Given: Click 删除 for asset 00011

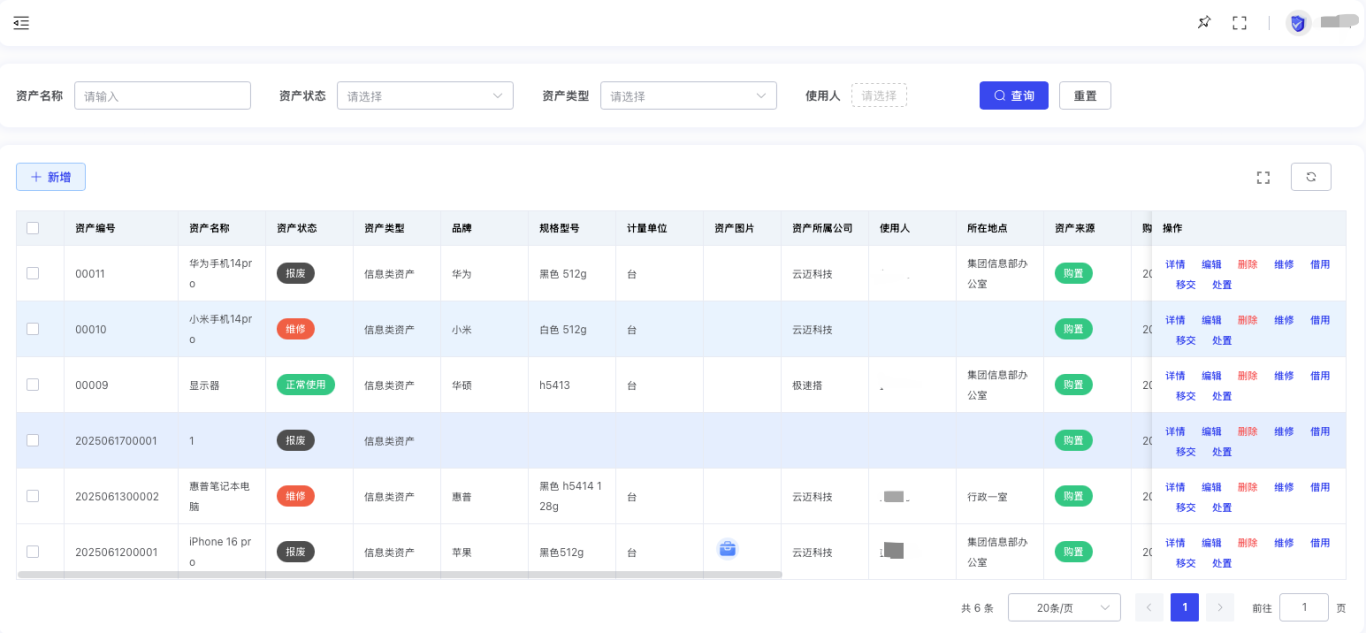Looking at the screenshot, I should click(1248, 265).
